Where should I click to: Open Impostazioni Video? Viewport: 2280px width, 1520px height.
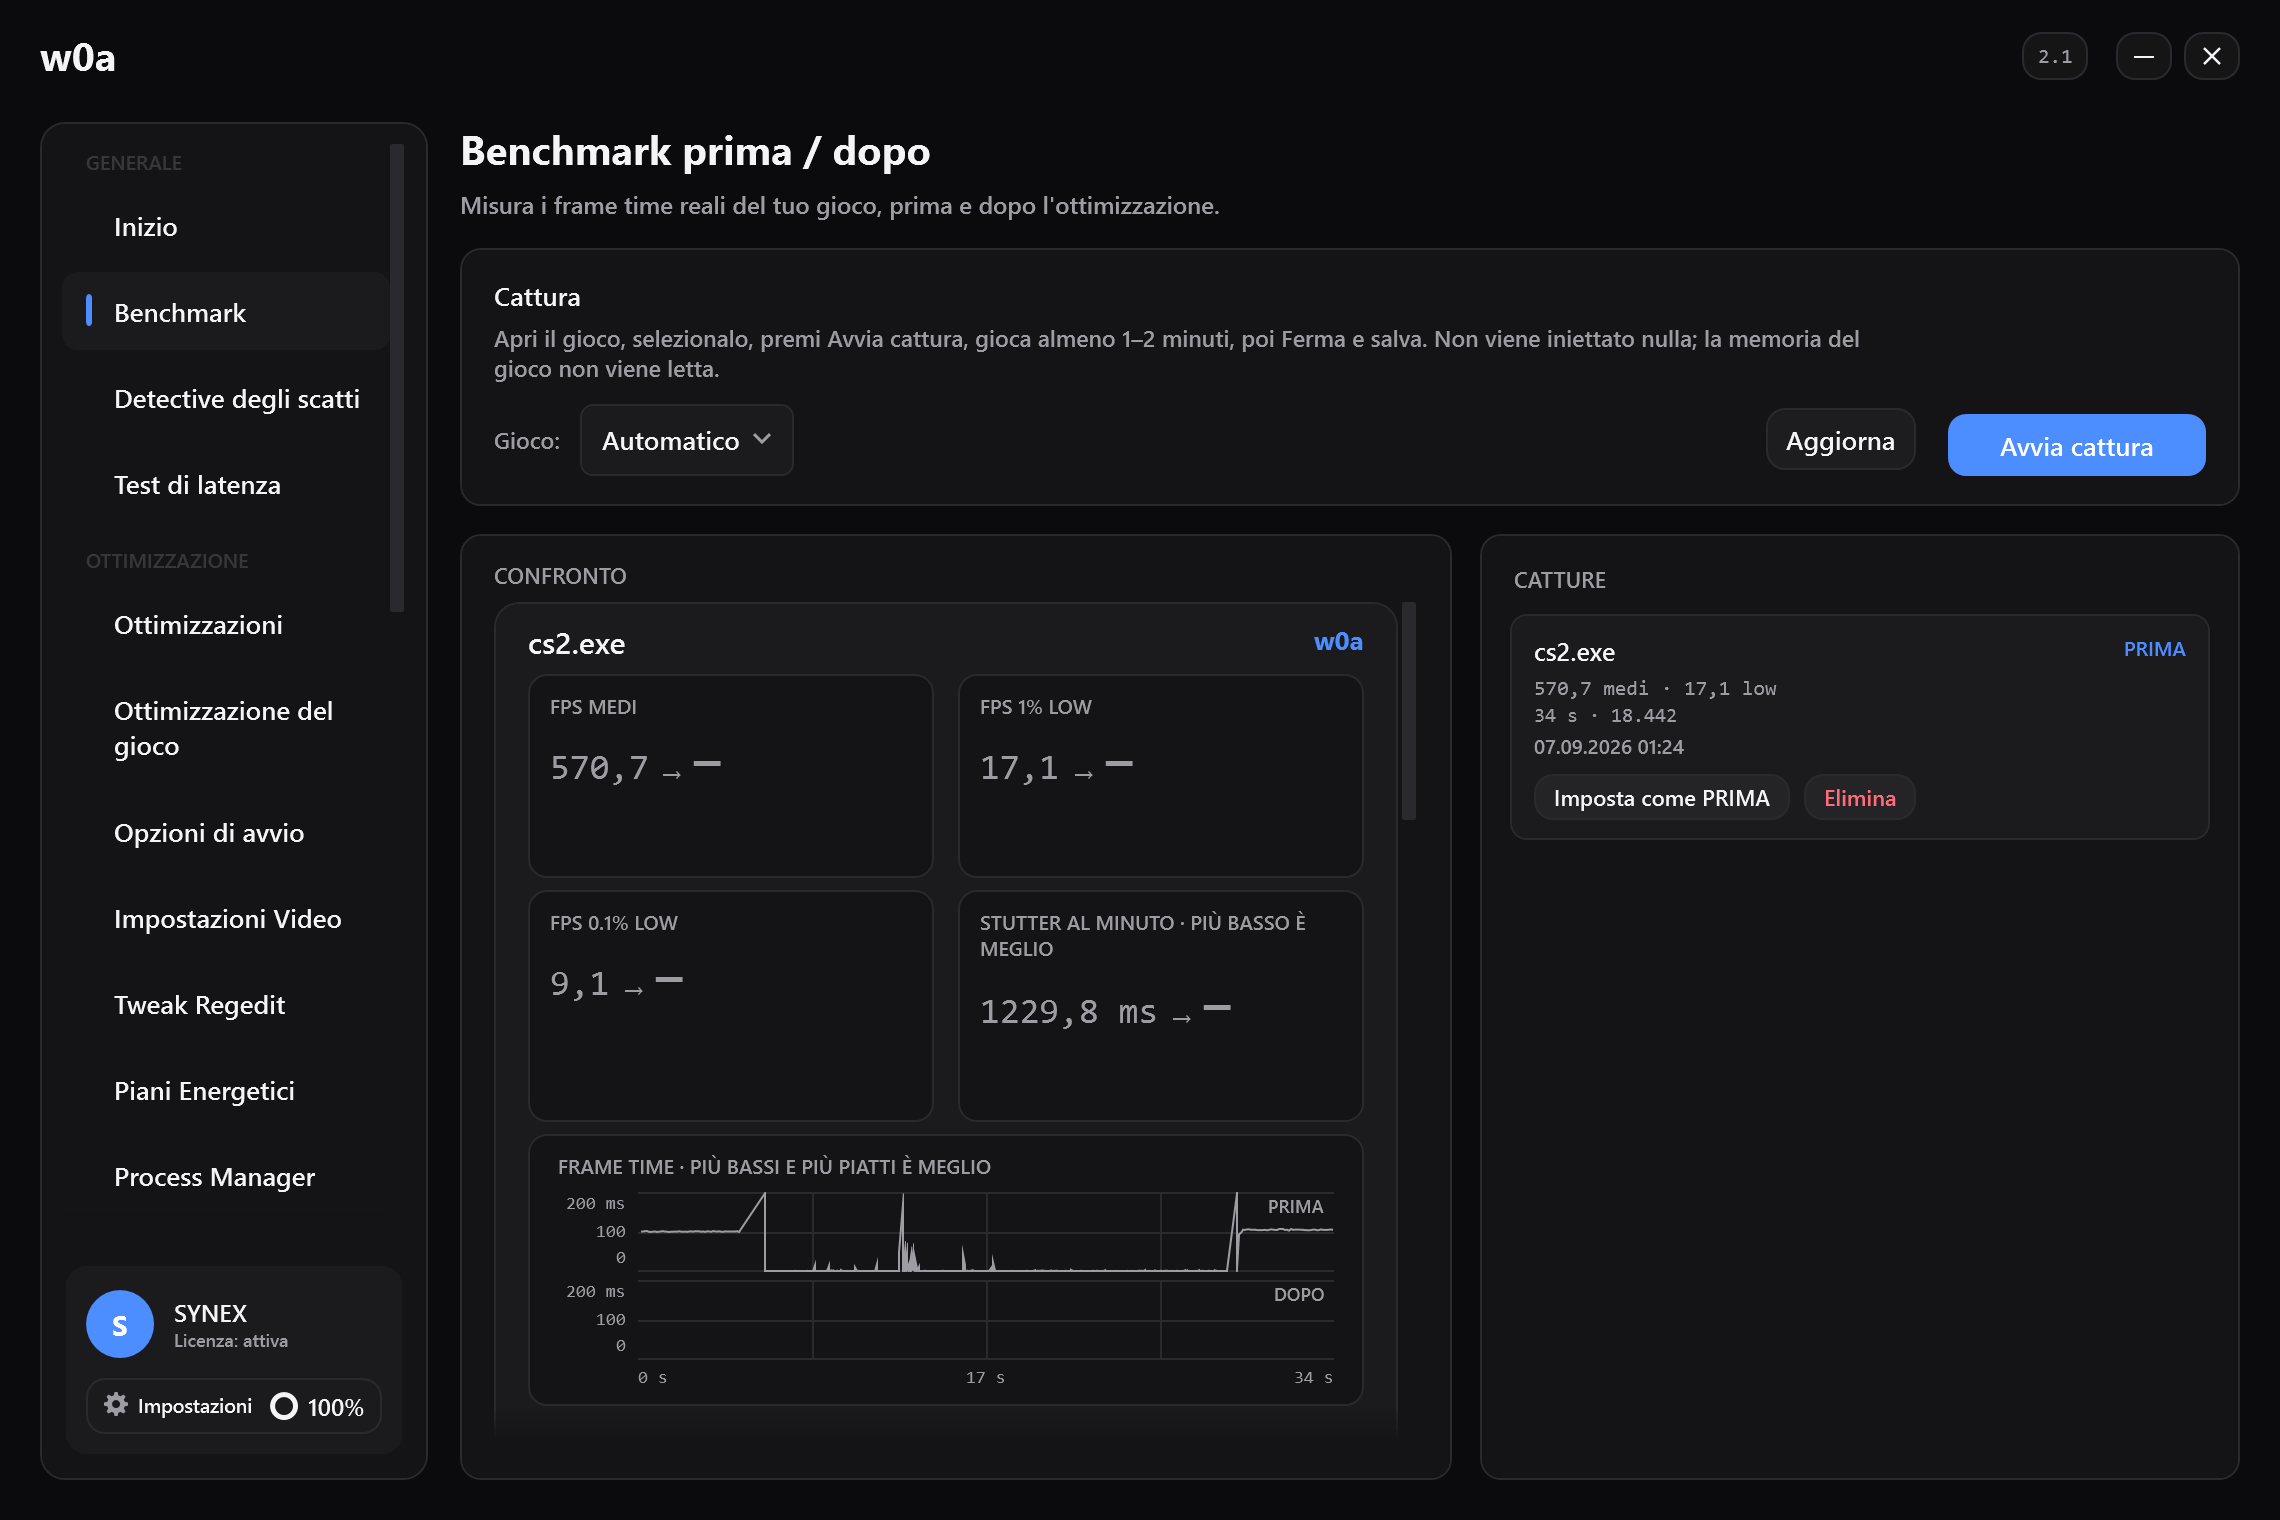click(x=226, y=919)
